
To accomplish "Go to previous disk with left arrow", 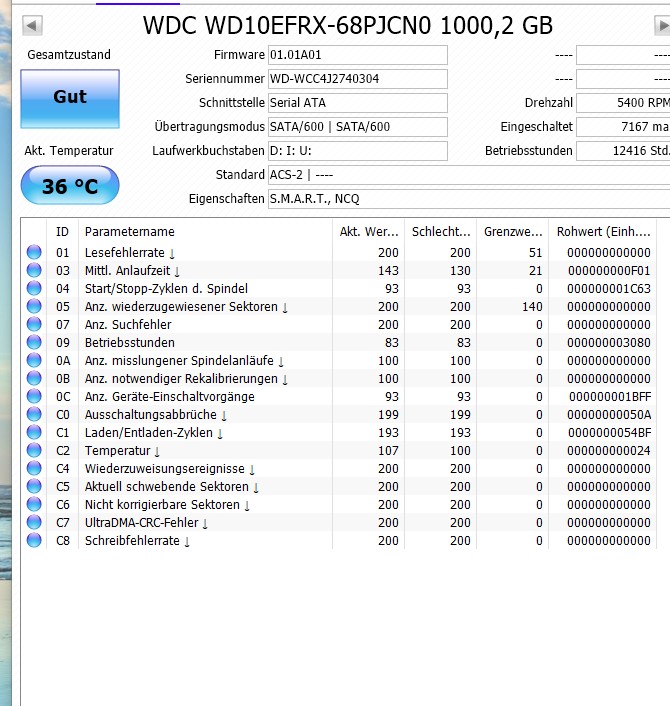I will (32, 25).
